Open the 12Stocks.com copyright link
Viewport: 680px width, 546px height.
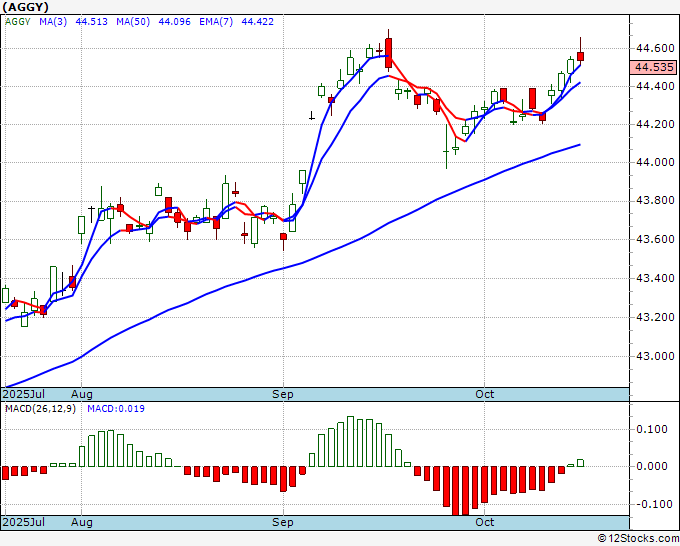coord(638,539)
